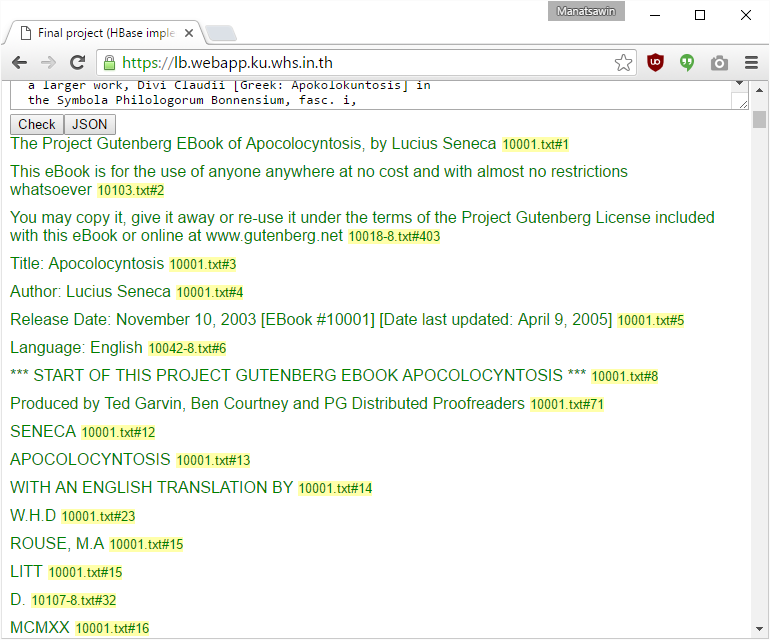Image resolution: width=770 pixels, height=640 pixels.
Task: Click the 10001.txt#16 source tag
Action: [112, 629]
